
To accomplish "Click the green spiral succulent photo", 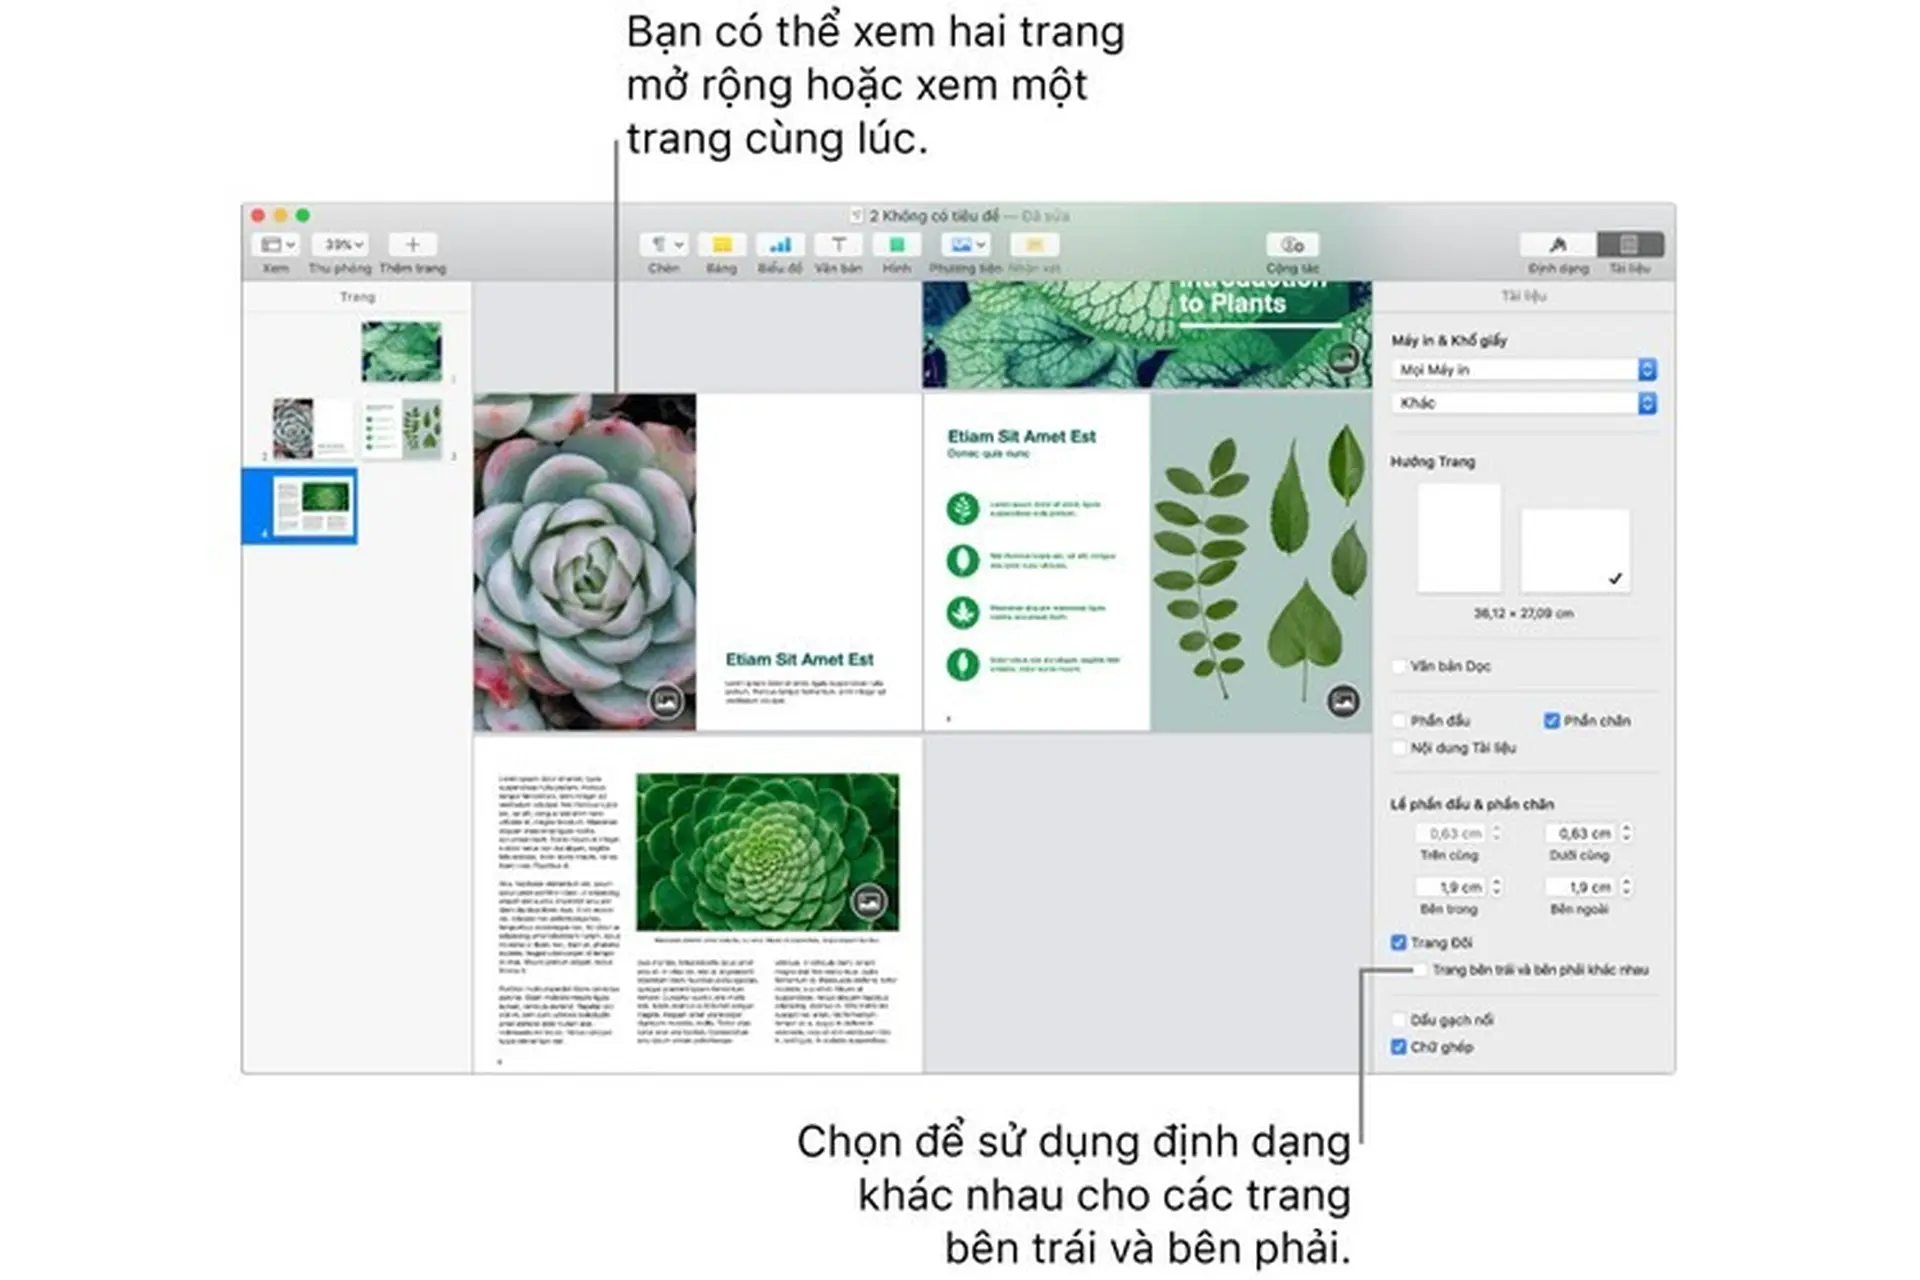I will click(767, 851).
